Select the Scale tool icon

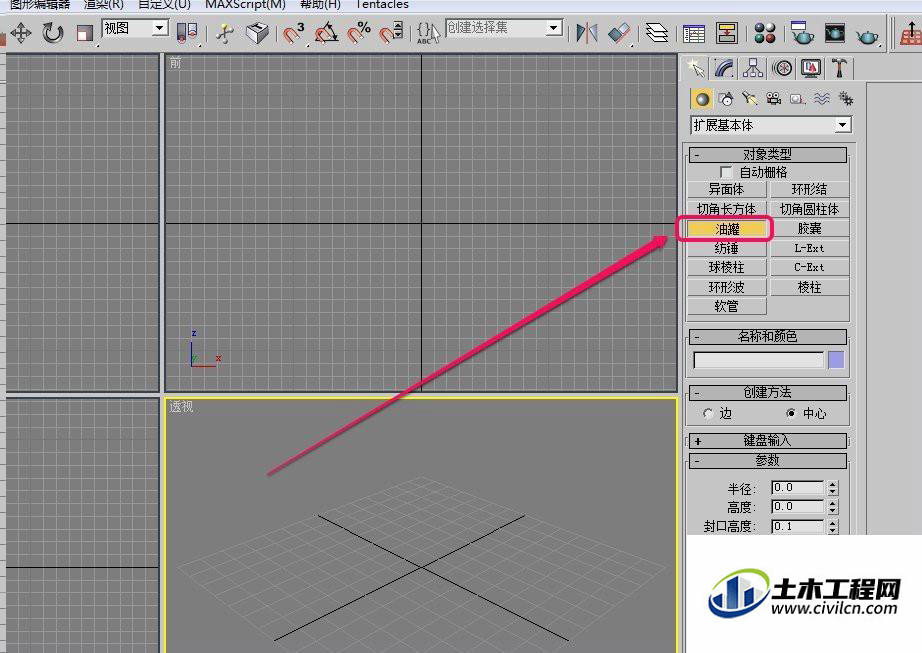[x=85, y=33]
